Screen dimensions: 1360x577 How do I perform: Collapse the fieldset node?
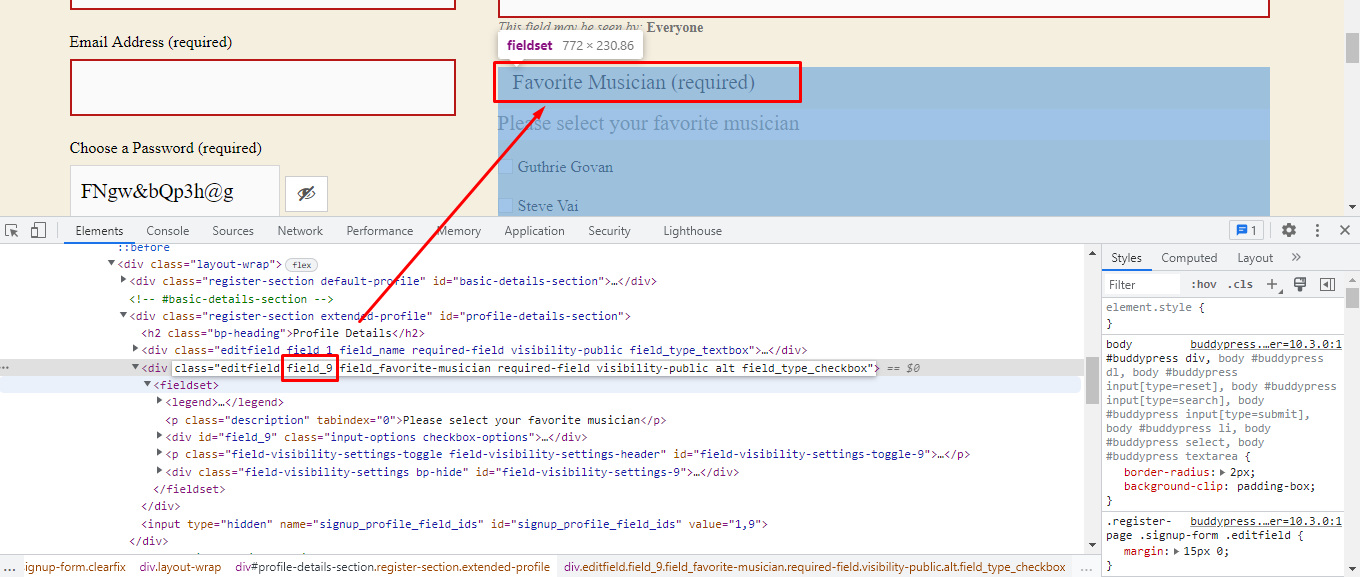pyautogui.click(x=148, y=385)
